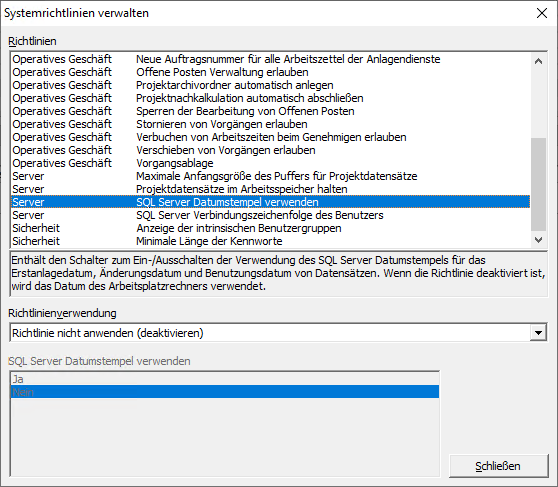558x487 pixels.
Task: Select 'Verschieben von Vorgängen erlauben' policy
Action: 270,150
